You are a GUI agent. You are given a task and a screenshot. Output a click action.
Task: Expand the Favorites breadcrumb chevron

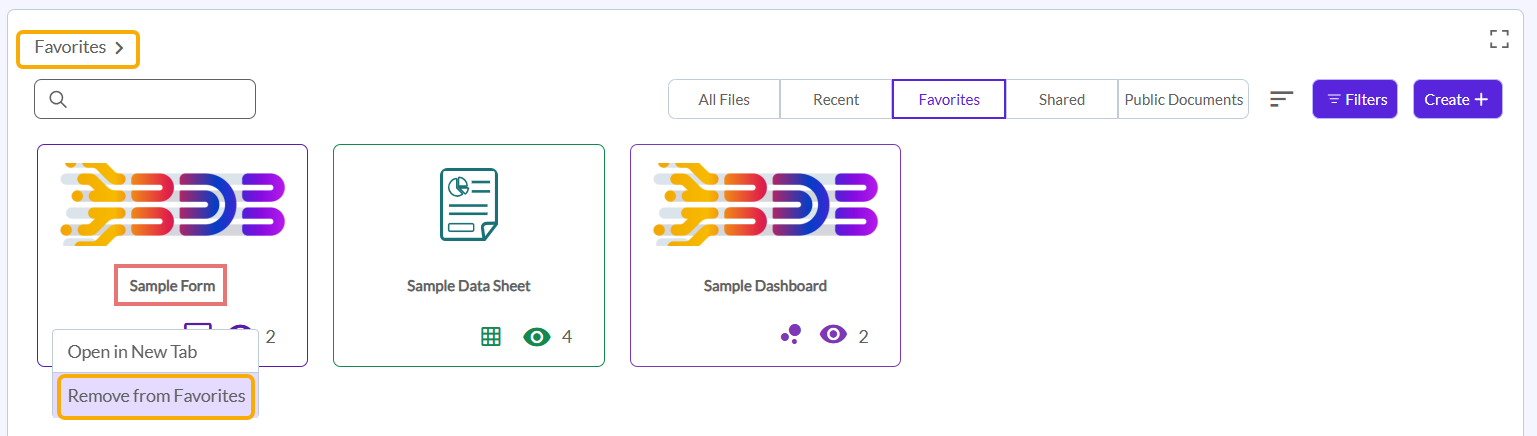(119, 48)
